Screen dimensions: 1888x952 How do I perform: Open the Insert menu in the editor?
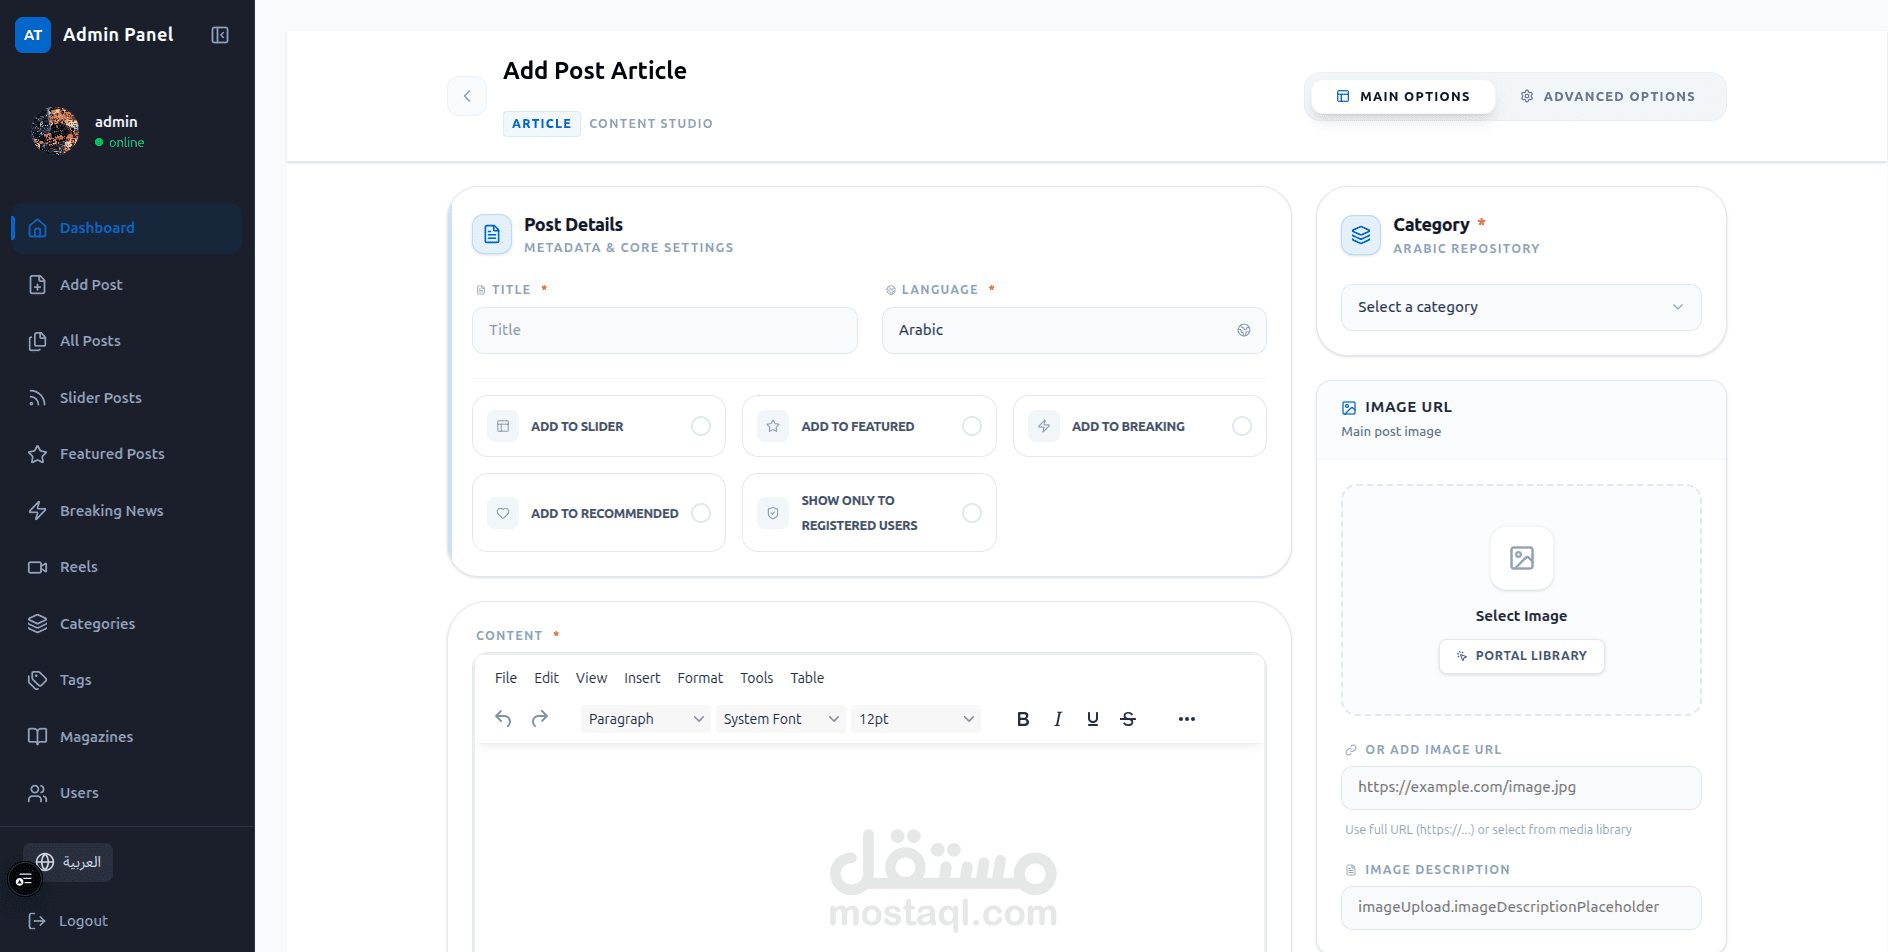point(642,678)
